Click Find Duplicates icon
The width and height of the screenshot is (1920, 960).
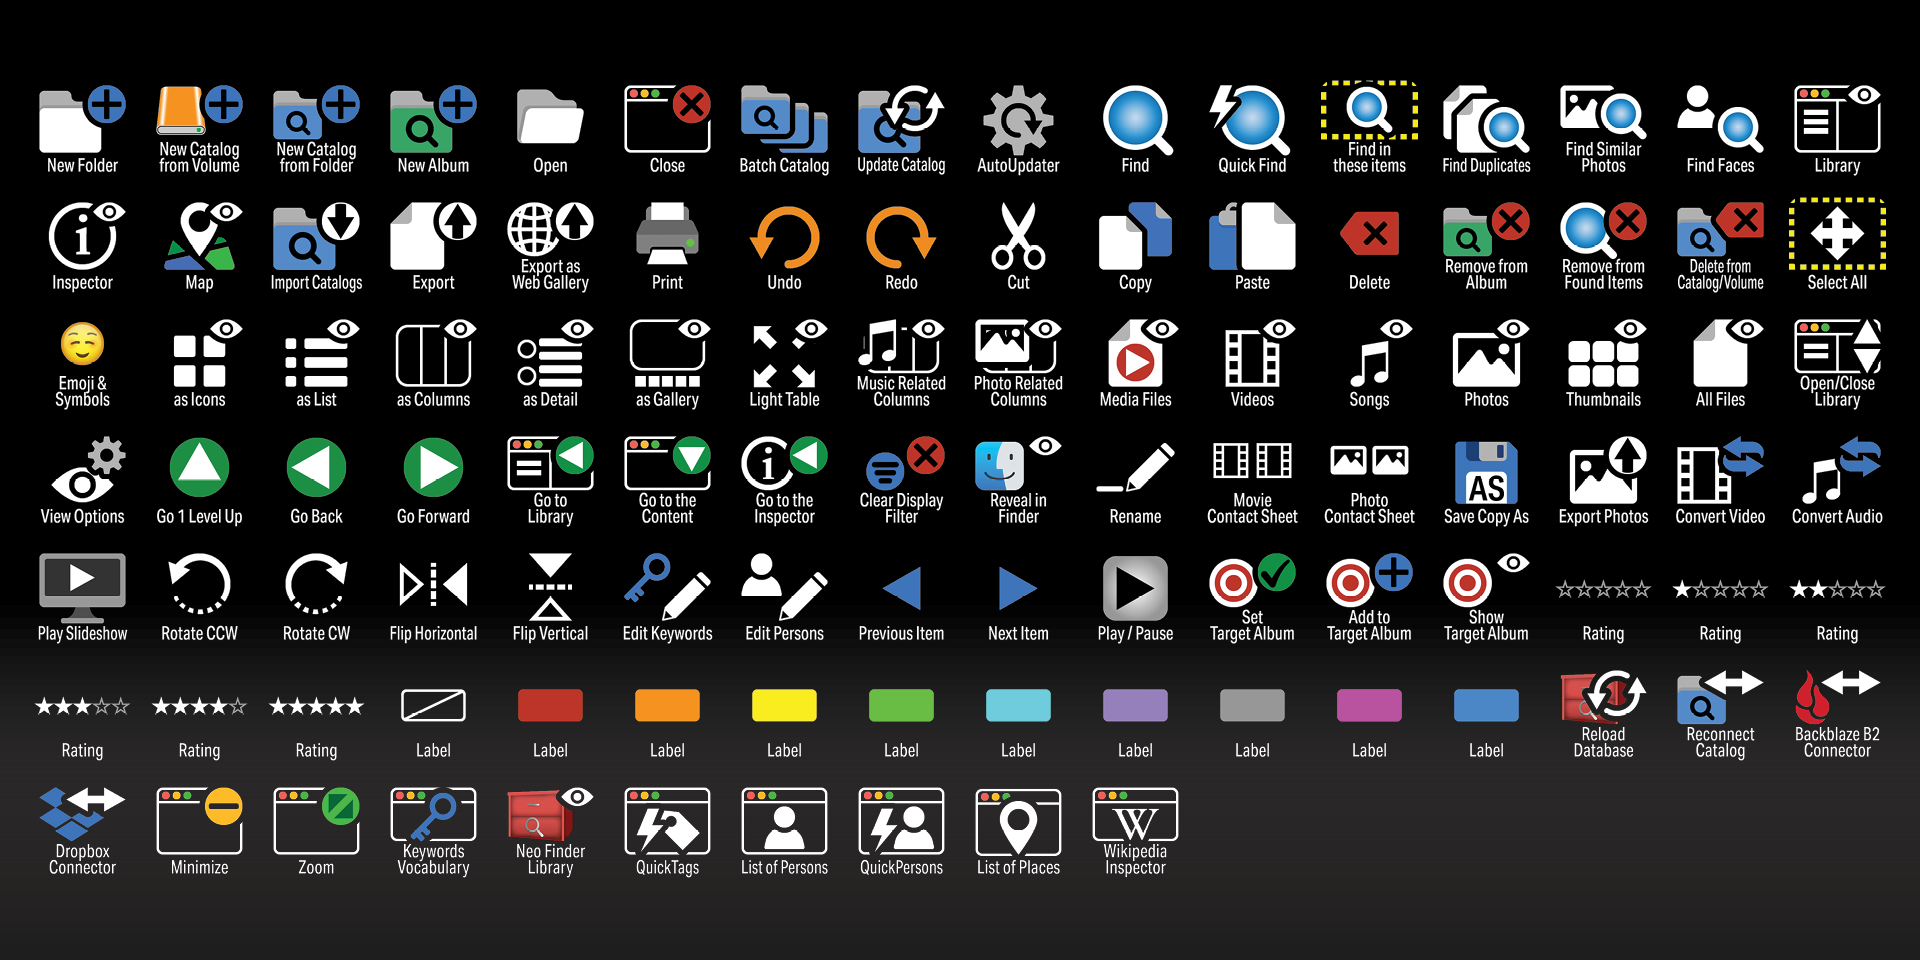tap(1486, 119)
